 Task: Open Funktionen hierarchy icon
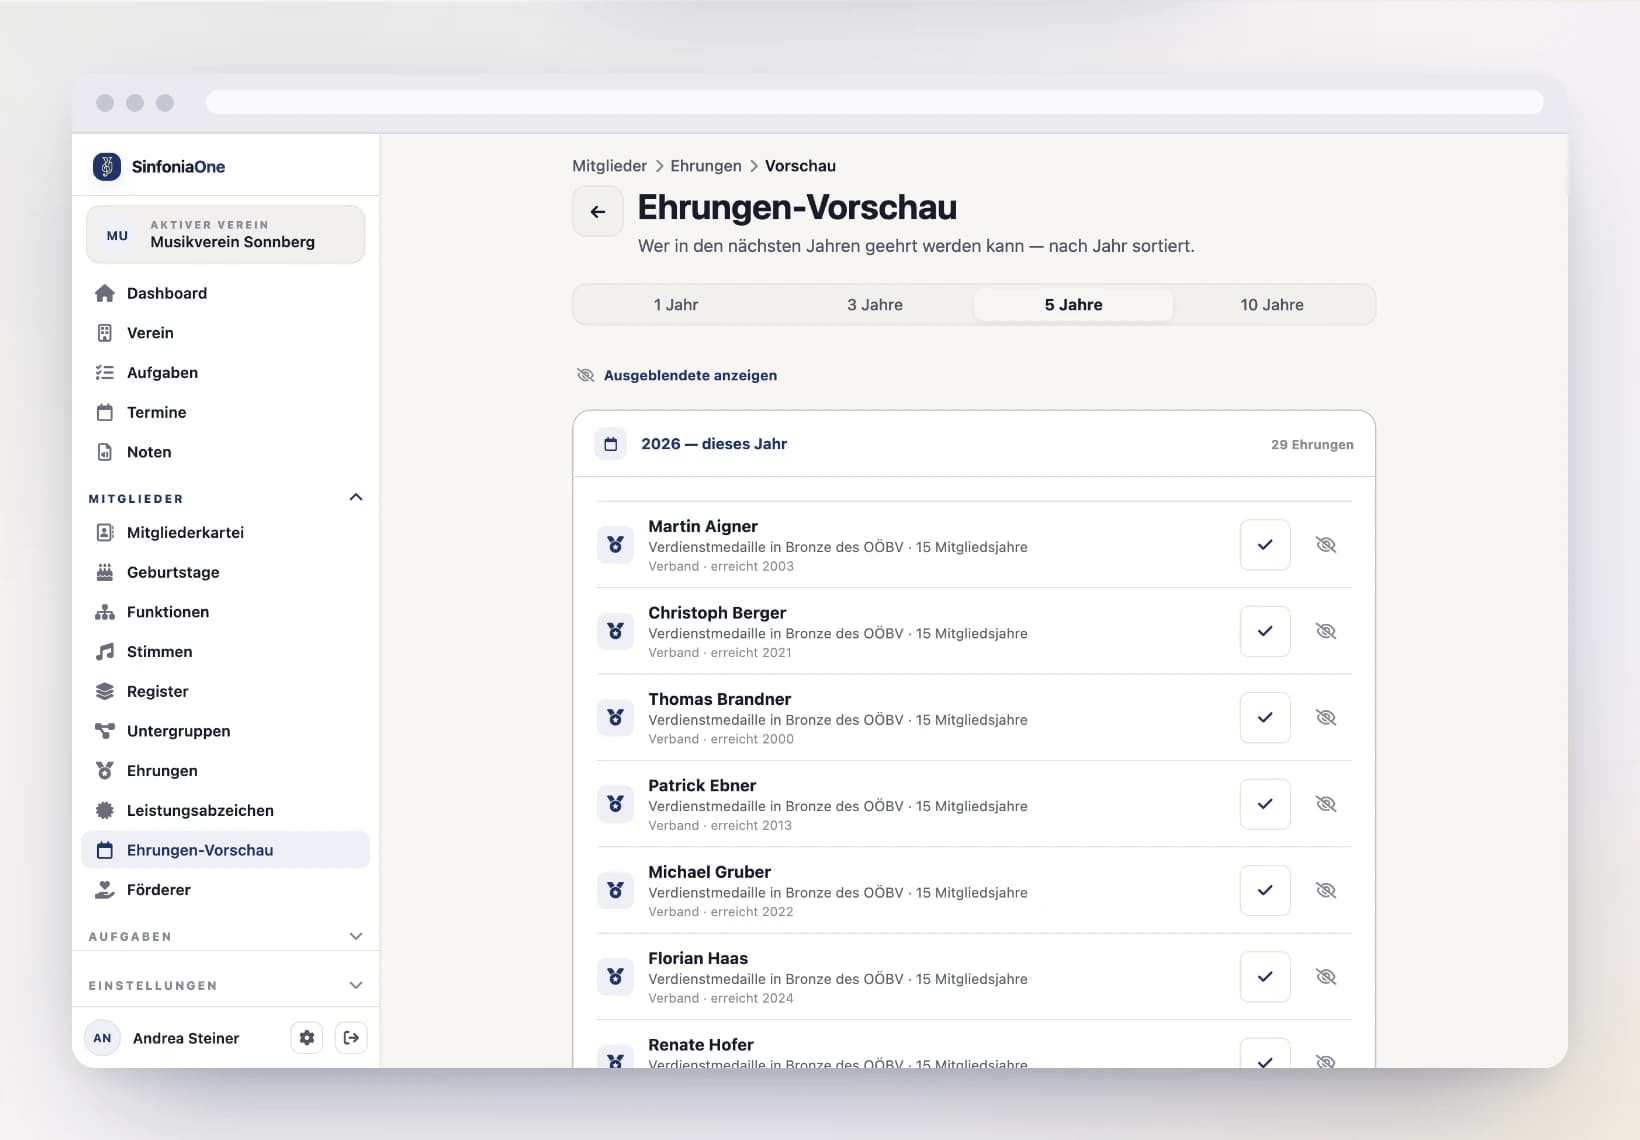coord(105,612)
